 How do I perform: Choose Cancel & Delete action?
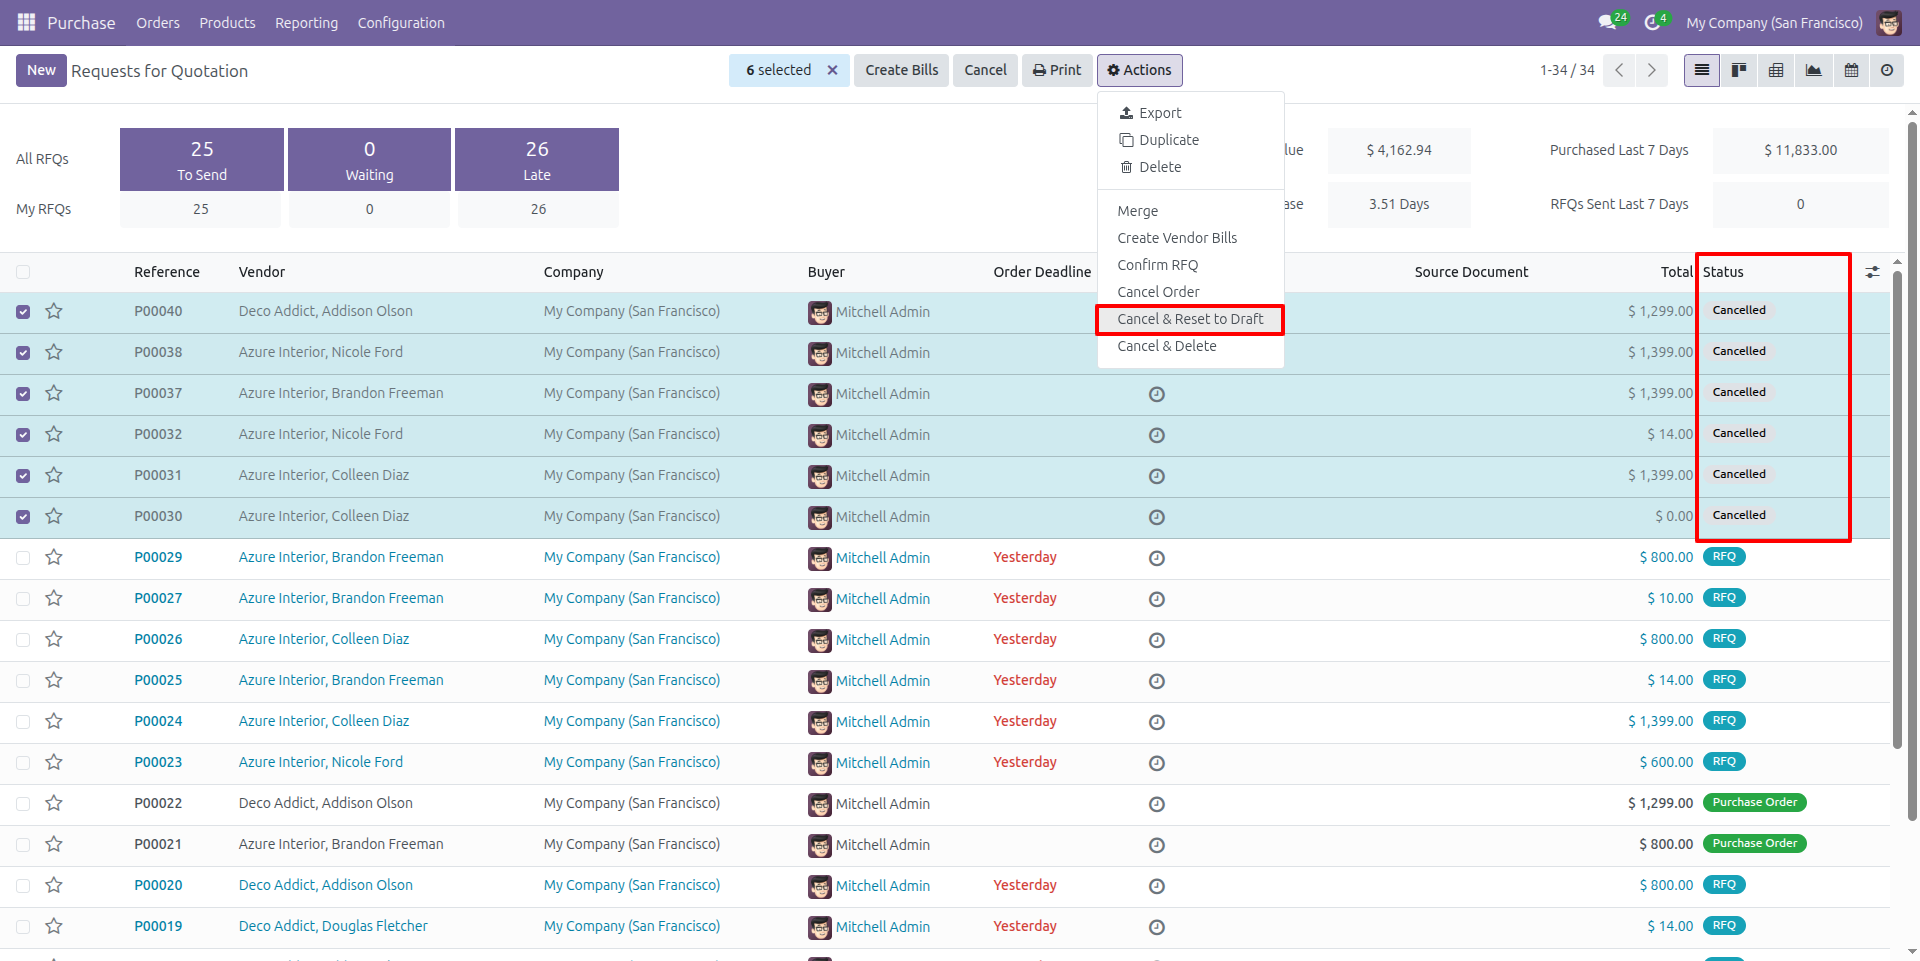[1190, 346]
